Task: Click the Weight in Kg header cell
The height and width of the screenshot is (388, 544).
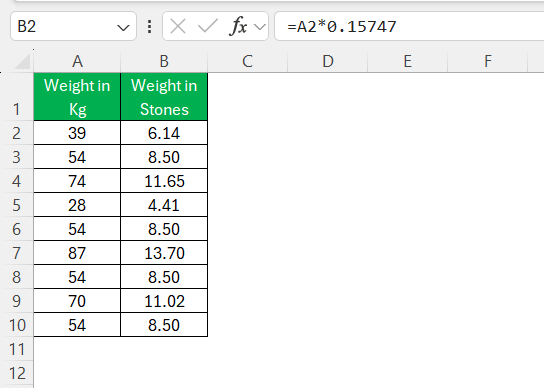Action: [77, 97]
